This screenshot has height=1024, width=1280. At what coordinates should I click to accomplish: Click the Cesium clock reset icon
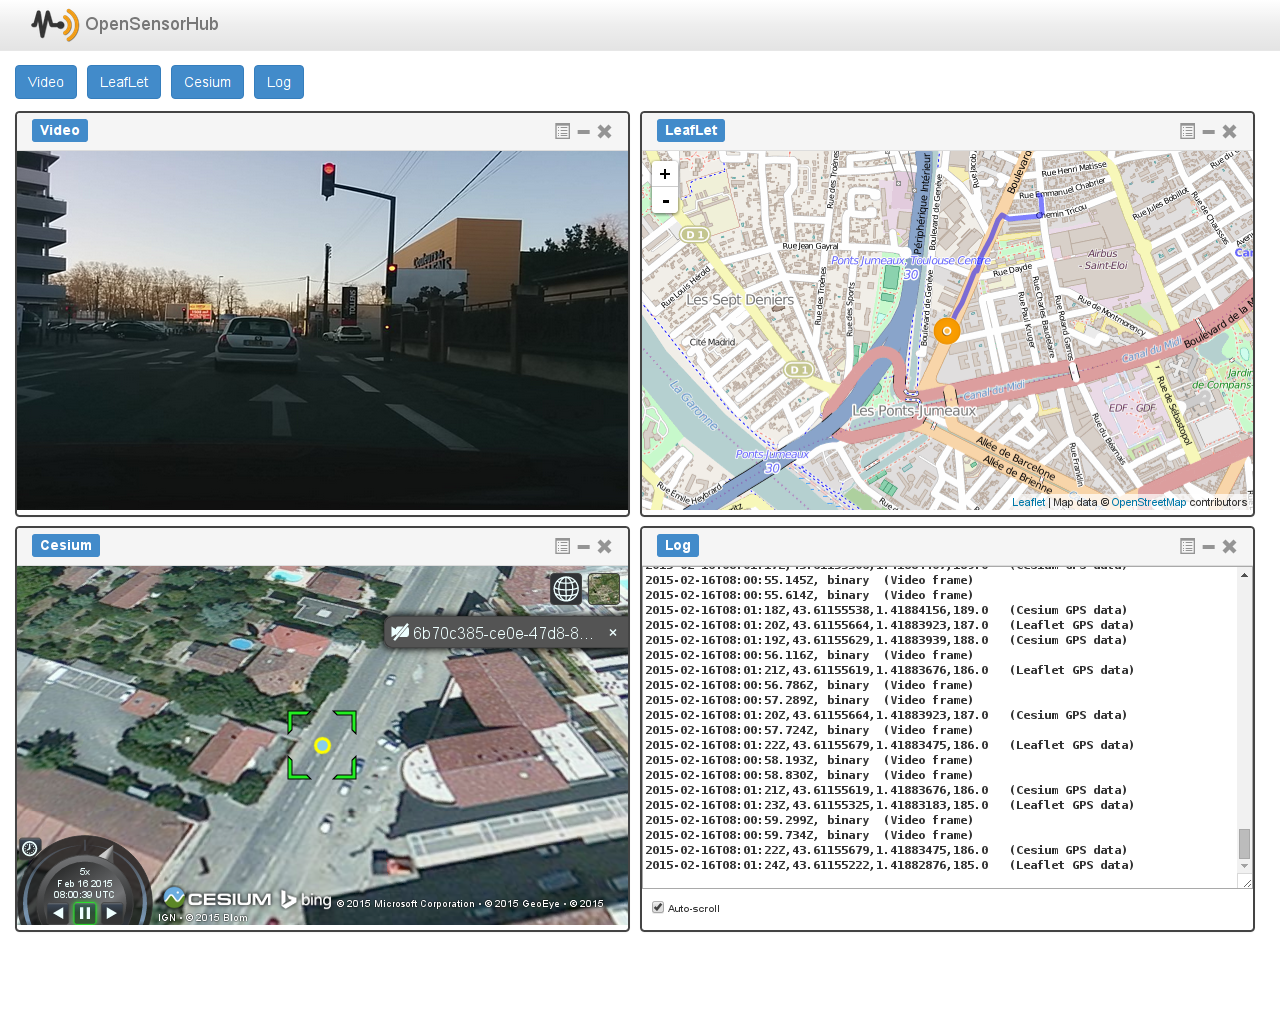[30, 848]
